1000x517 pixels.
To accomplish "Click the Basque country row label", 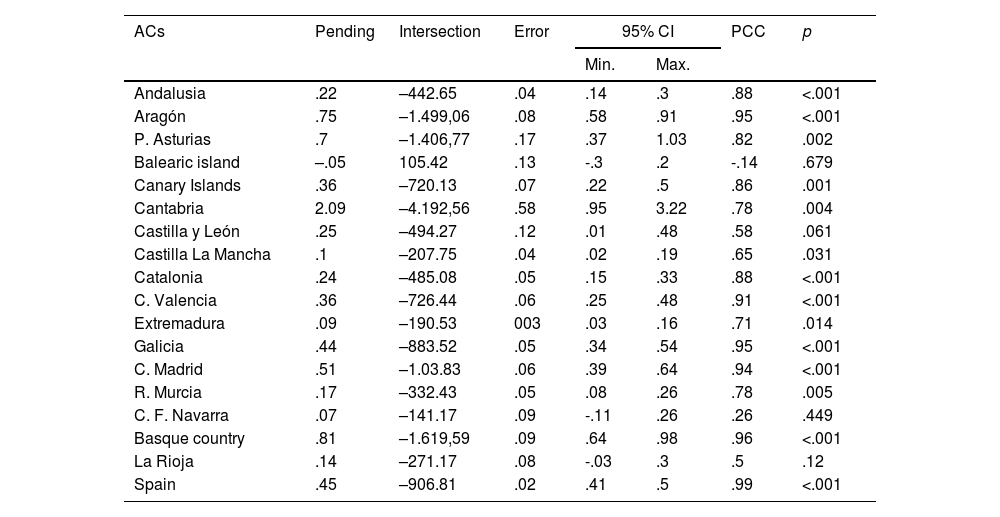I will coord(189,439).
